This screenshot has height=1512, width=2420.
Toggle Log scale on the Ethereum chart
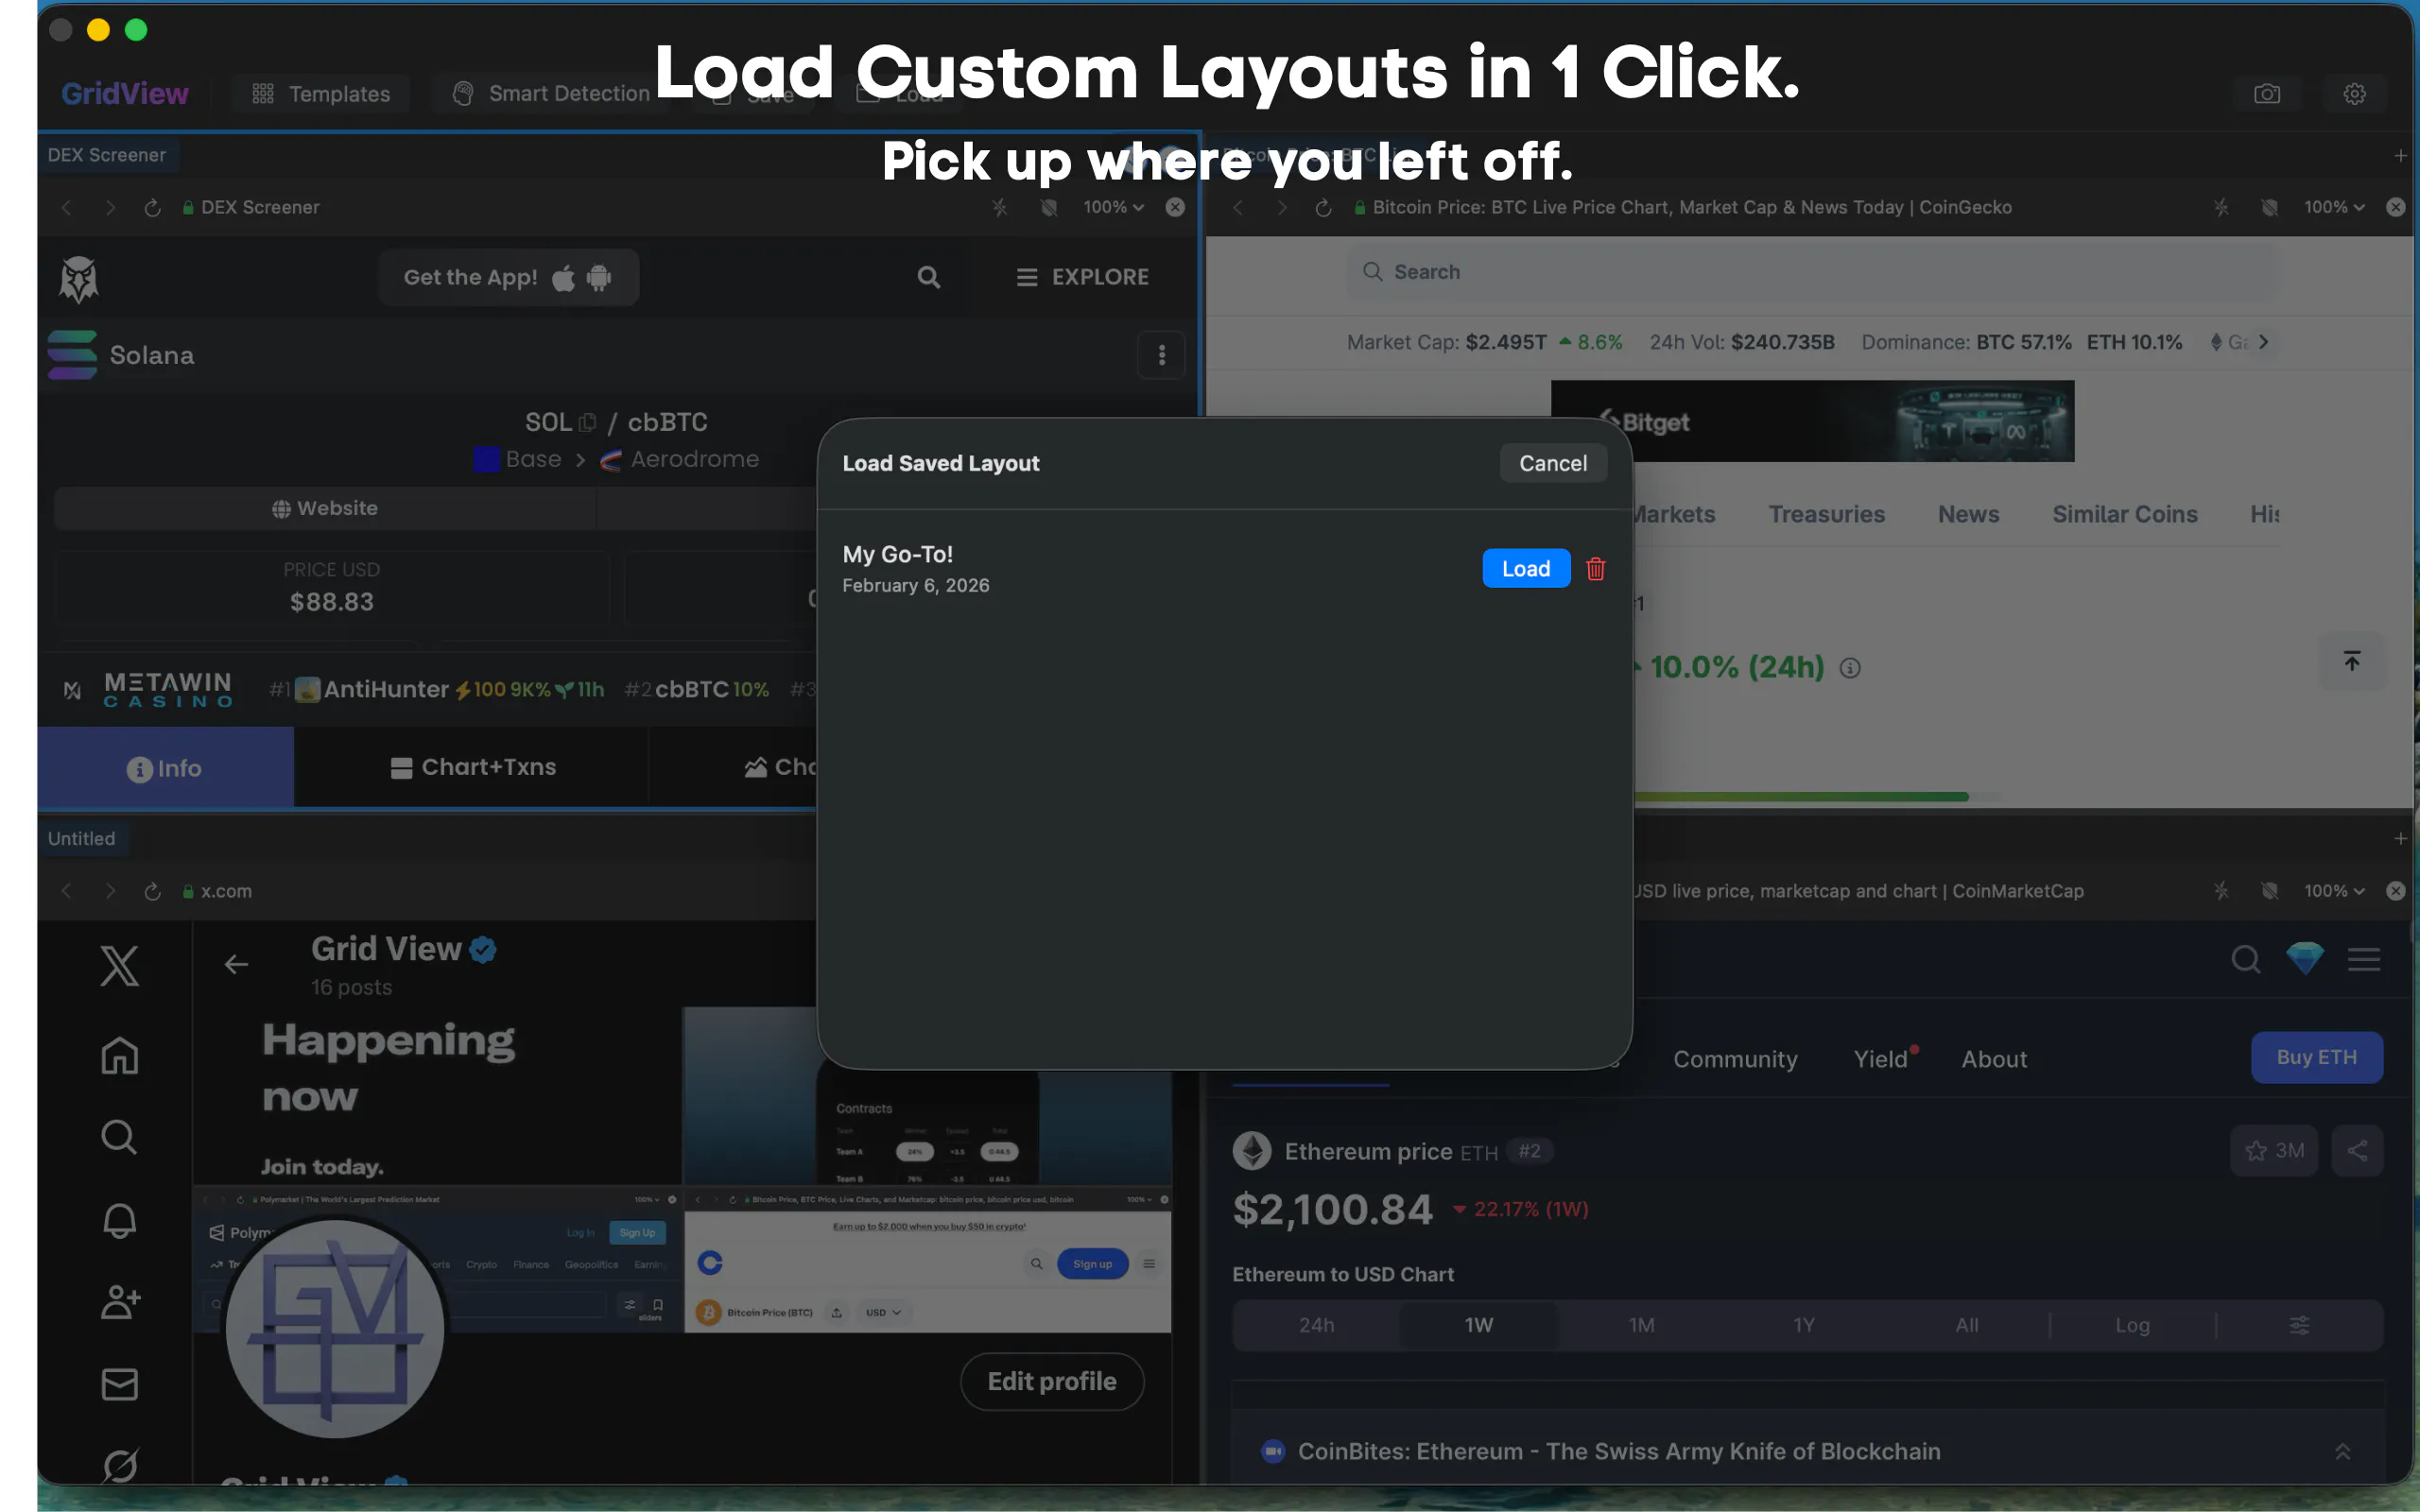(x=2132, y=1325)
